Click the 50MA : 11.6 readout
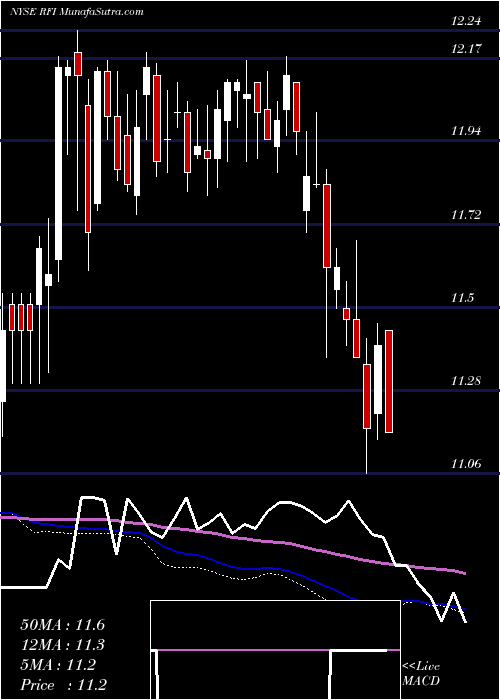Image resolution: width=500 pixels, height=700 pixels. click(63, 625)
